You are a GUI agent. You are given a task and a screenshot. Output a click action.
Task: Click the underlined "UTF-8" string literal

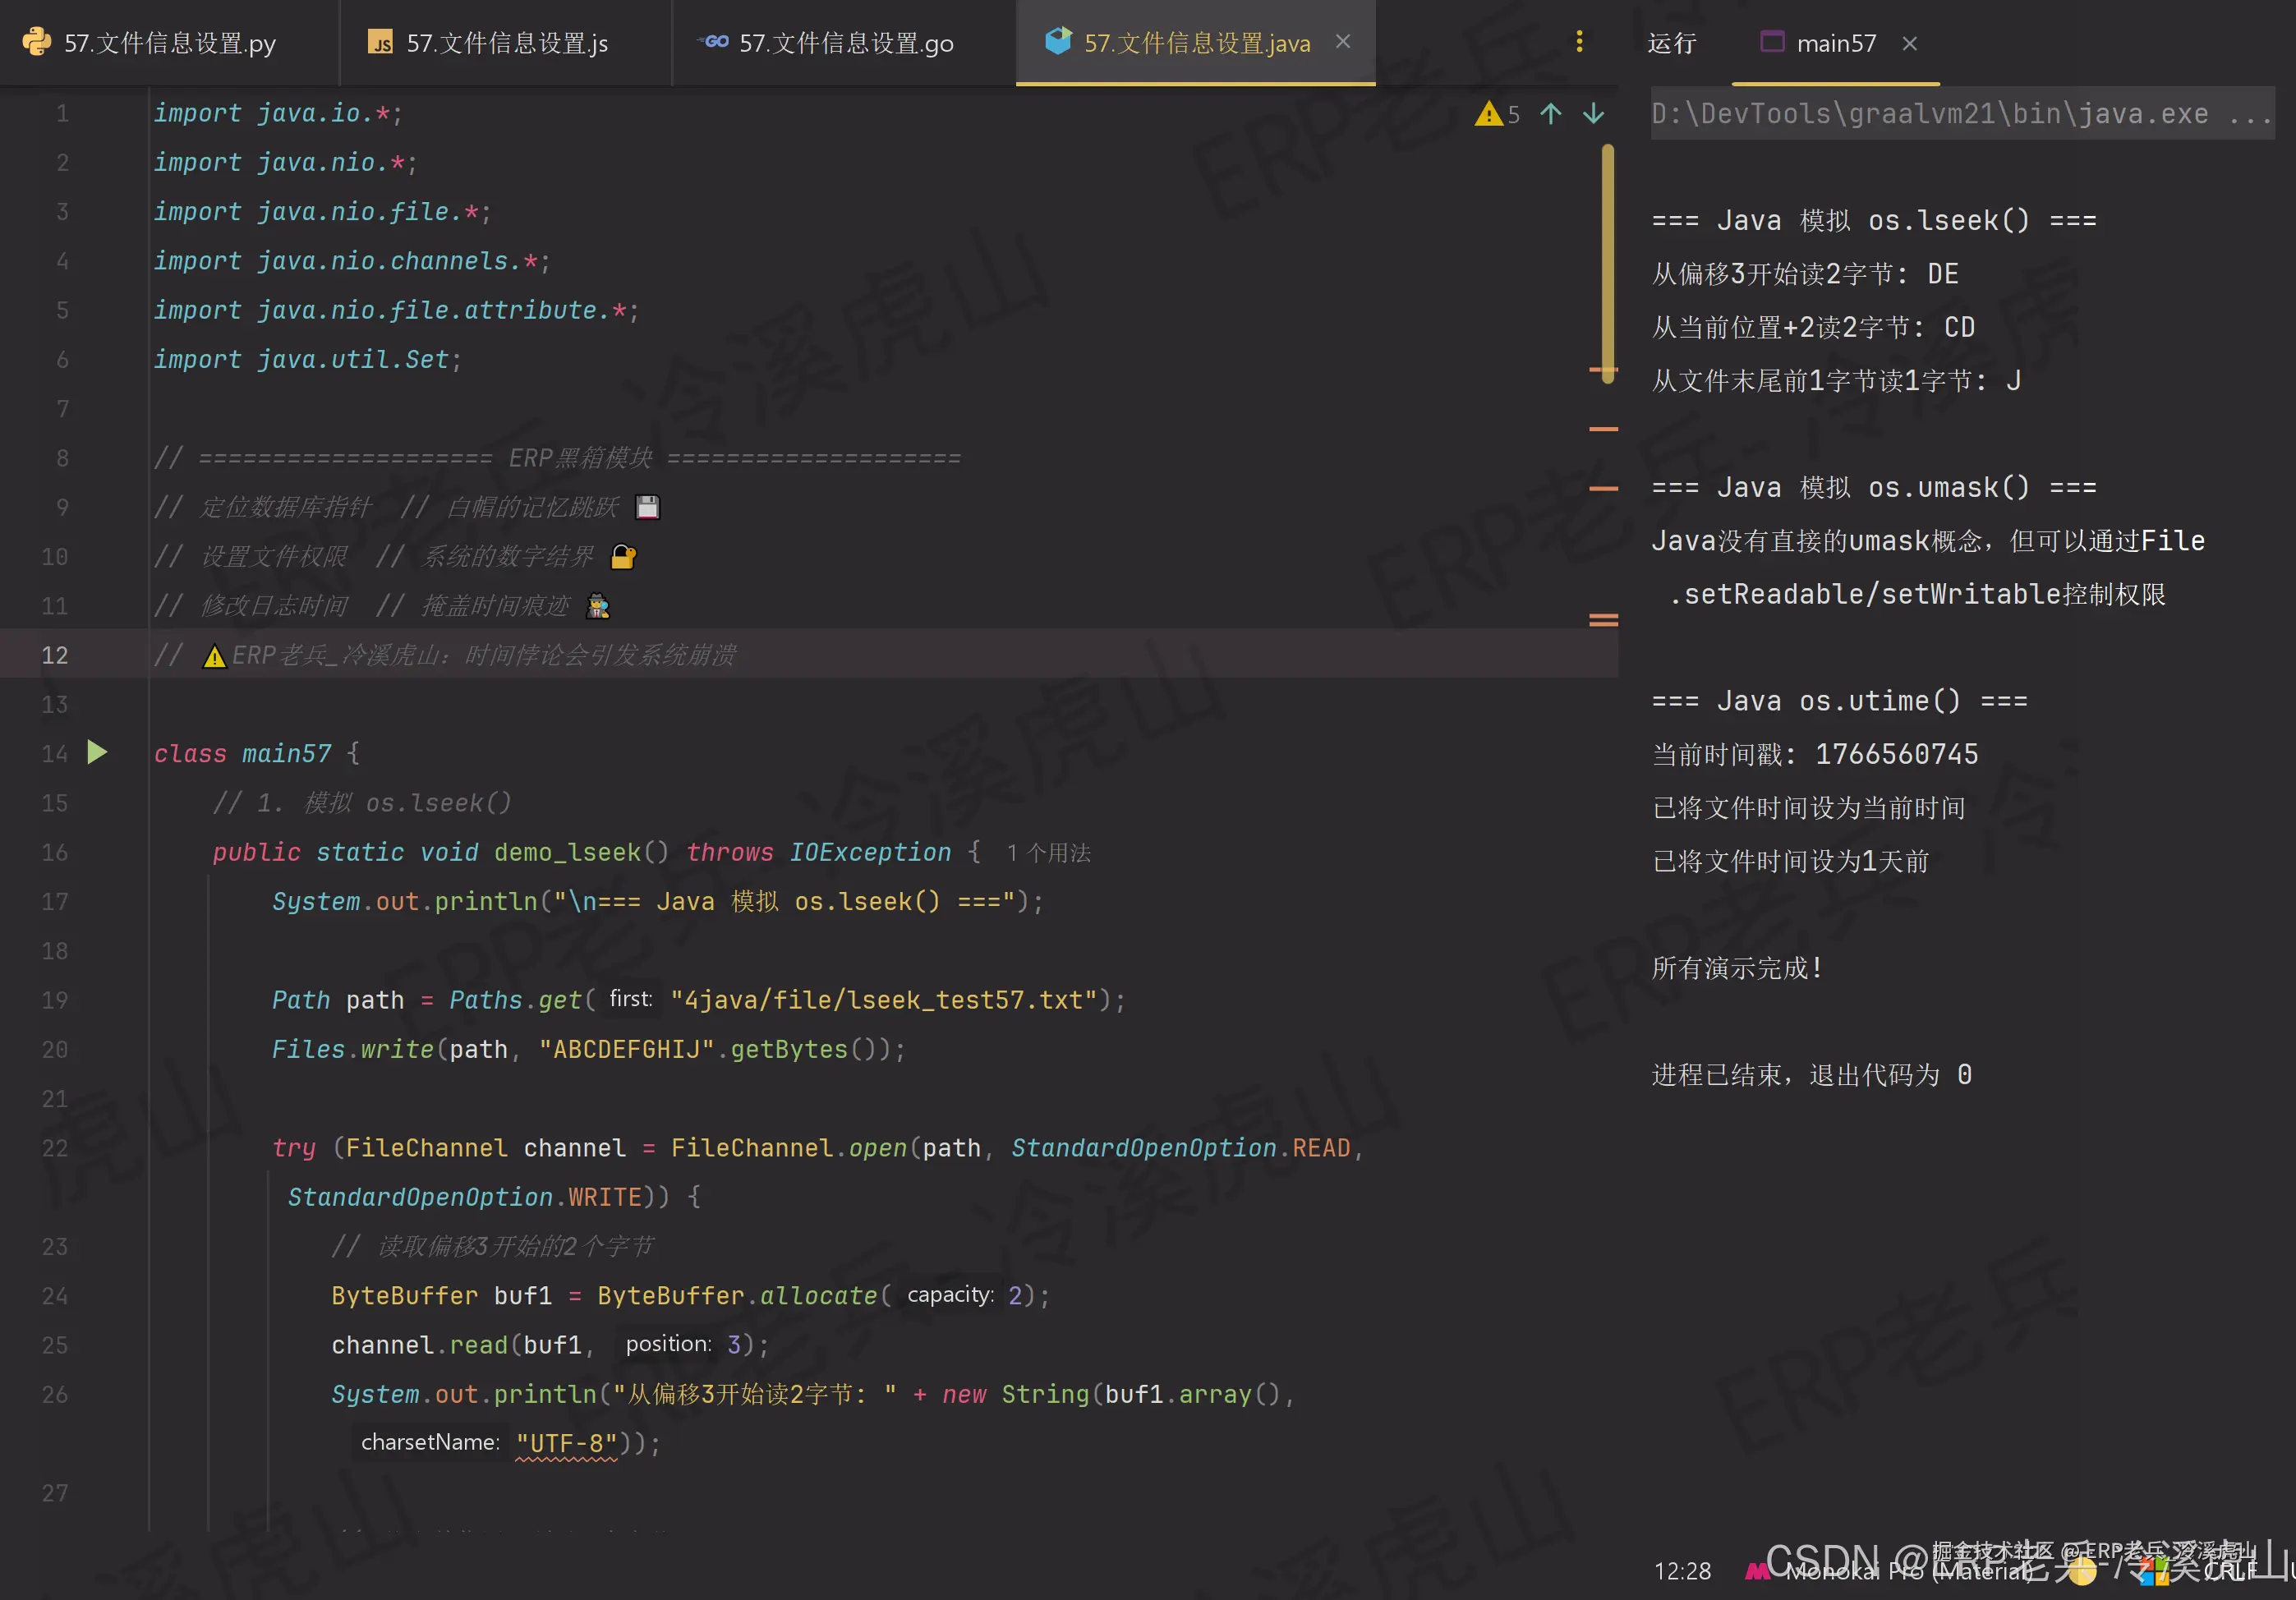click(x=566, y=1443)
